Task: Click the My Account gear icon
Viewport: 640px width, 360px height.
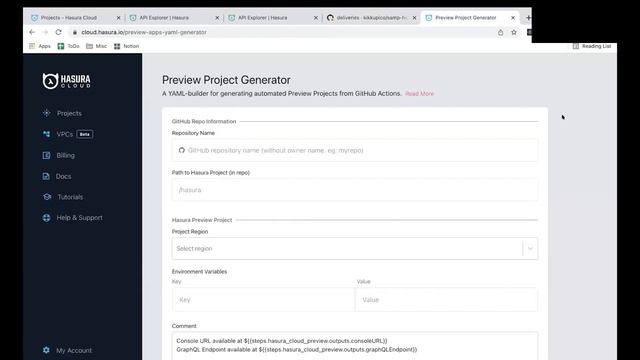Action: [x=46, y=350]
